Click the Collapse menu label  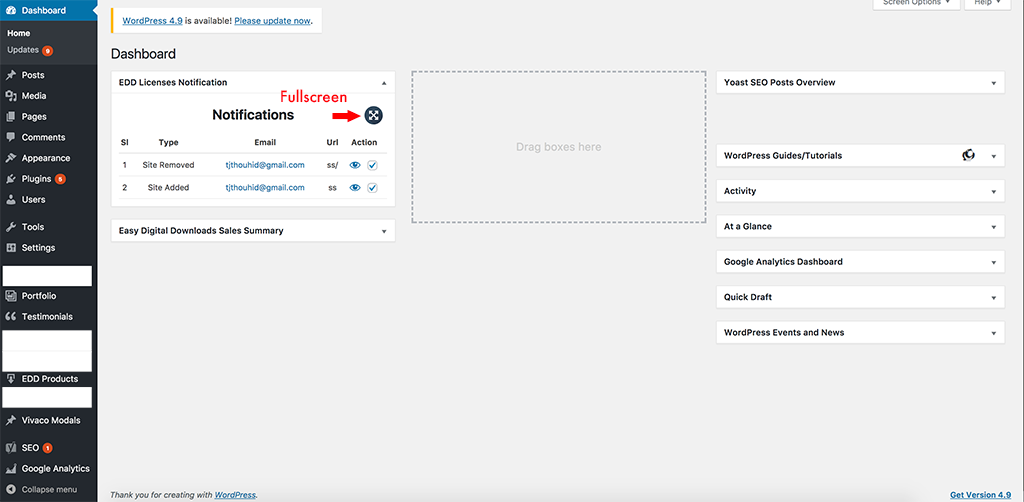49,489
